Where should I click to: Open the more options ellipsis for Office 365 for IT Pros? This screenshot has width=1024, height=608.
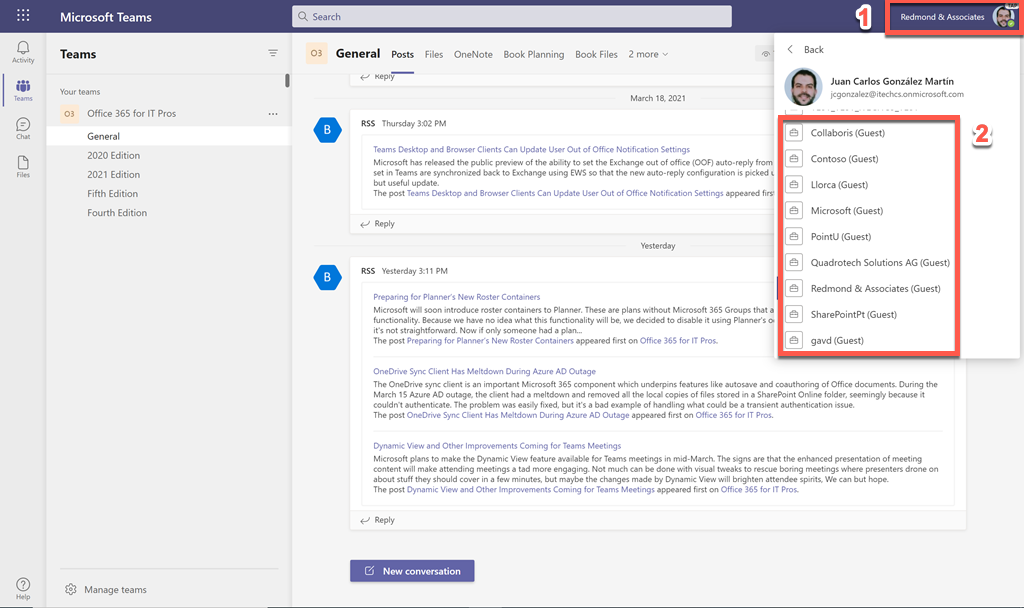click(x=273, y=114)
